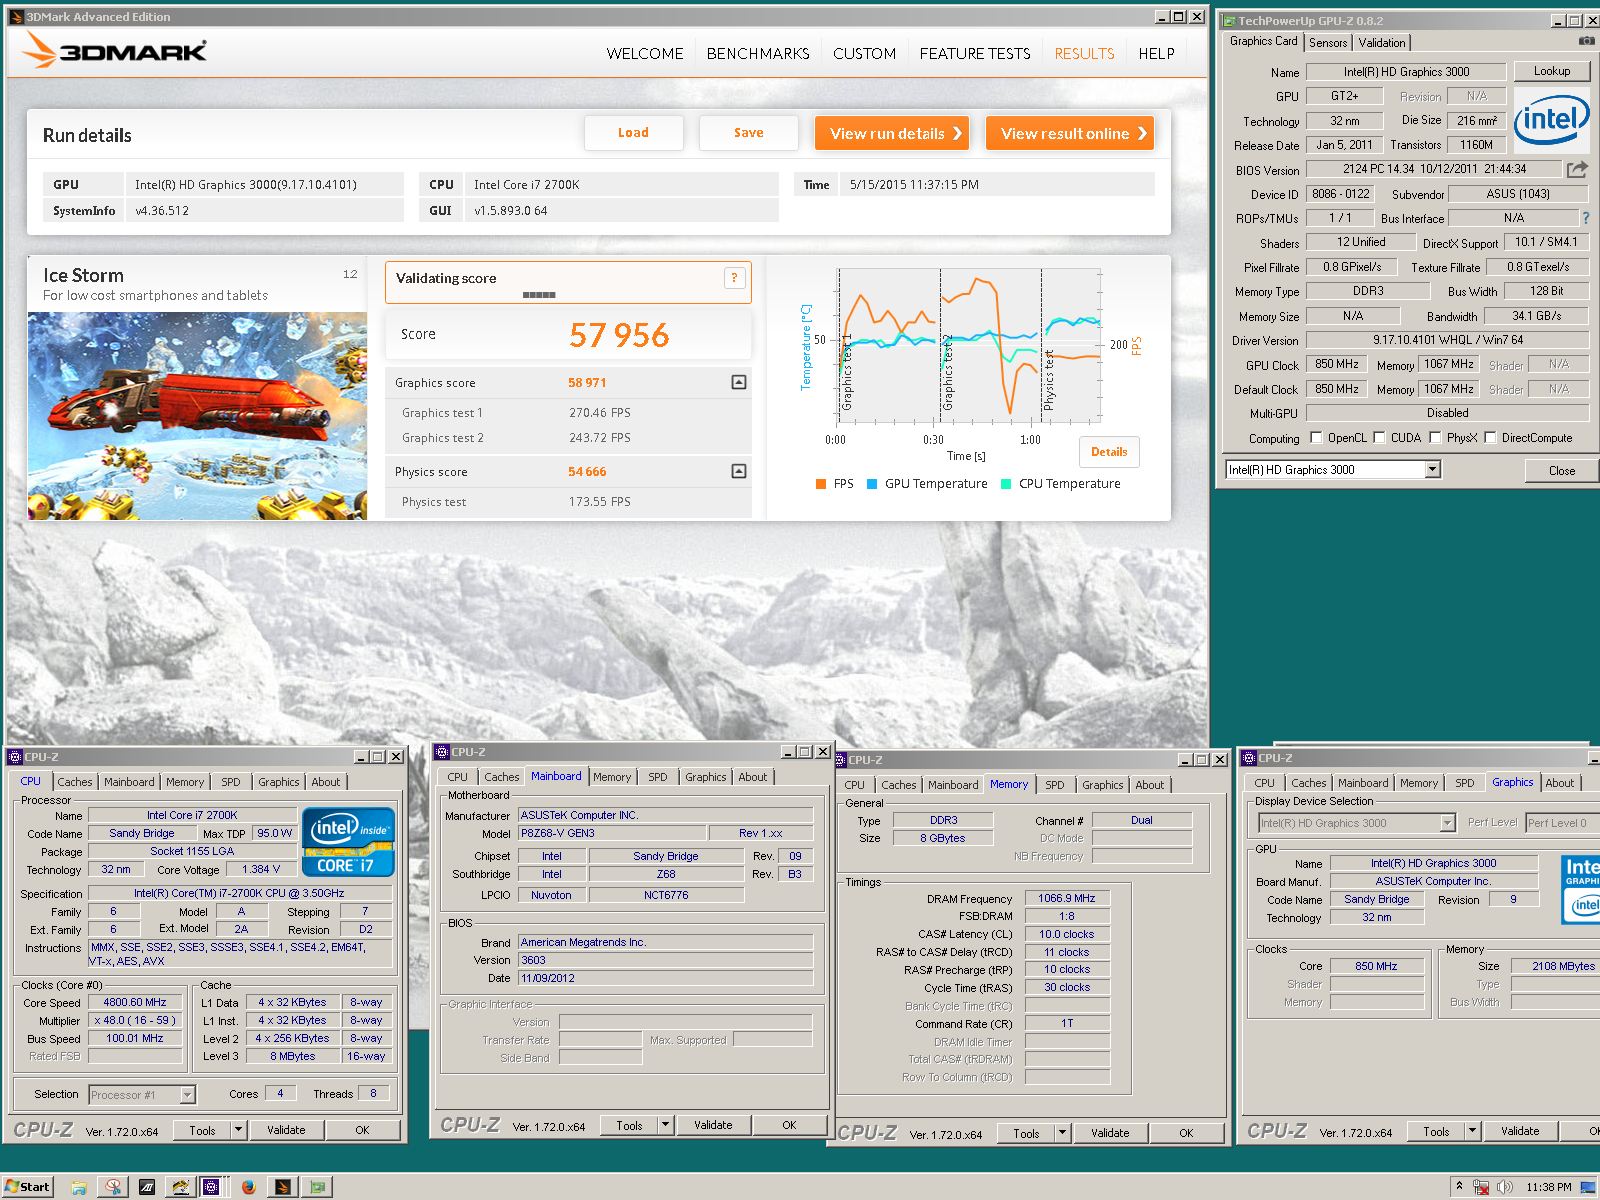Click the Details button under the chart
The image size is (1600, 1200).
tap(1109, 452)
